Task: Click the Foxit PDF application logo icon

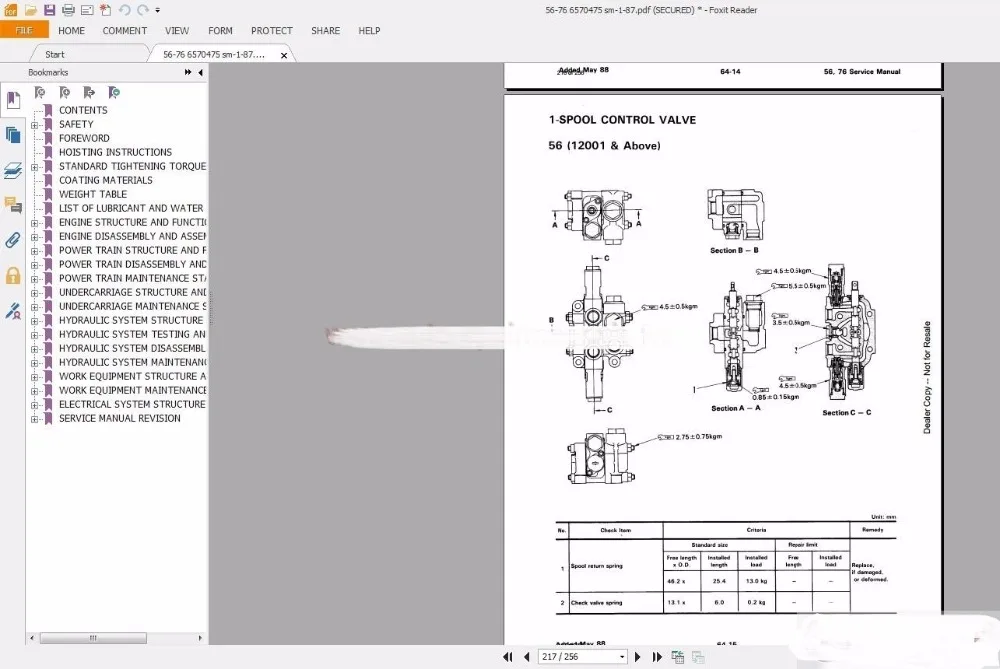Action: 11,10
